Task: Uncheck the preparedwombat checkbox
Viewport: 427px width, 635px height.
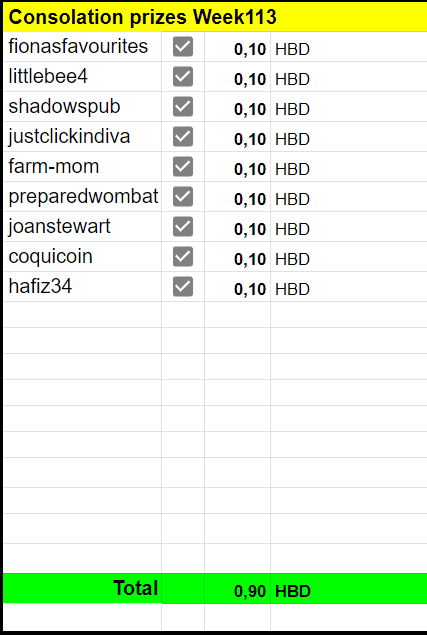Action: tap(183, 196)
